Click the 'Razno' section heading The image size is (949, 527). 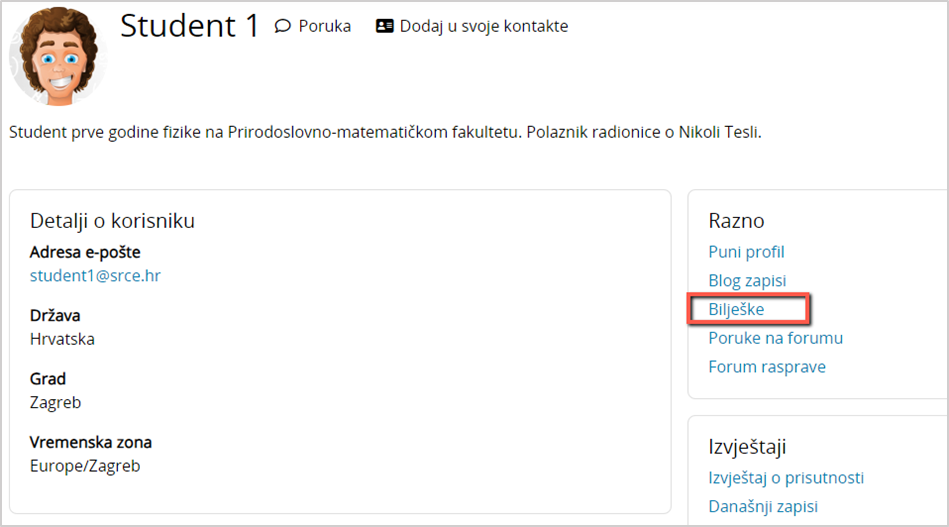point(736,221)
